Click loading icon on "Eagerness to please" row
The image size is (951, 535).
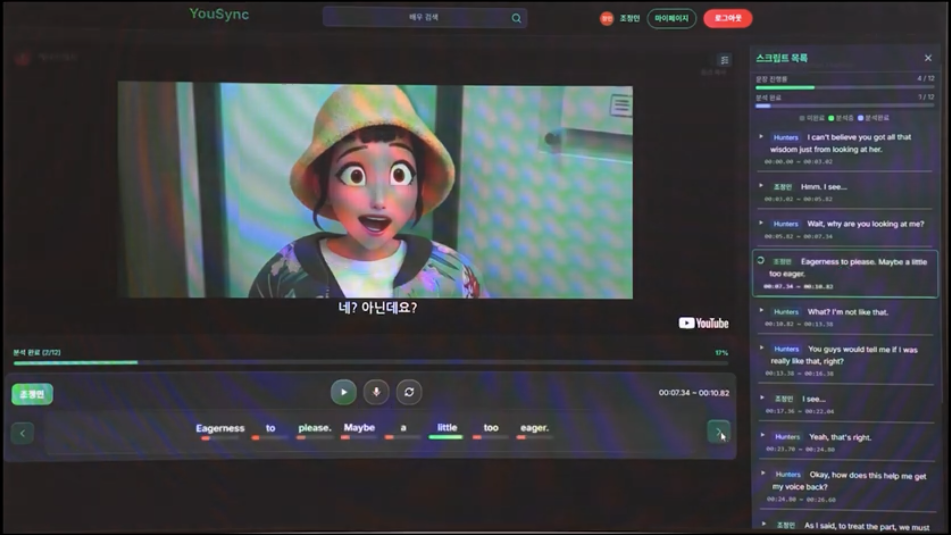click(761, 261)
